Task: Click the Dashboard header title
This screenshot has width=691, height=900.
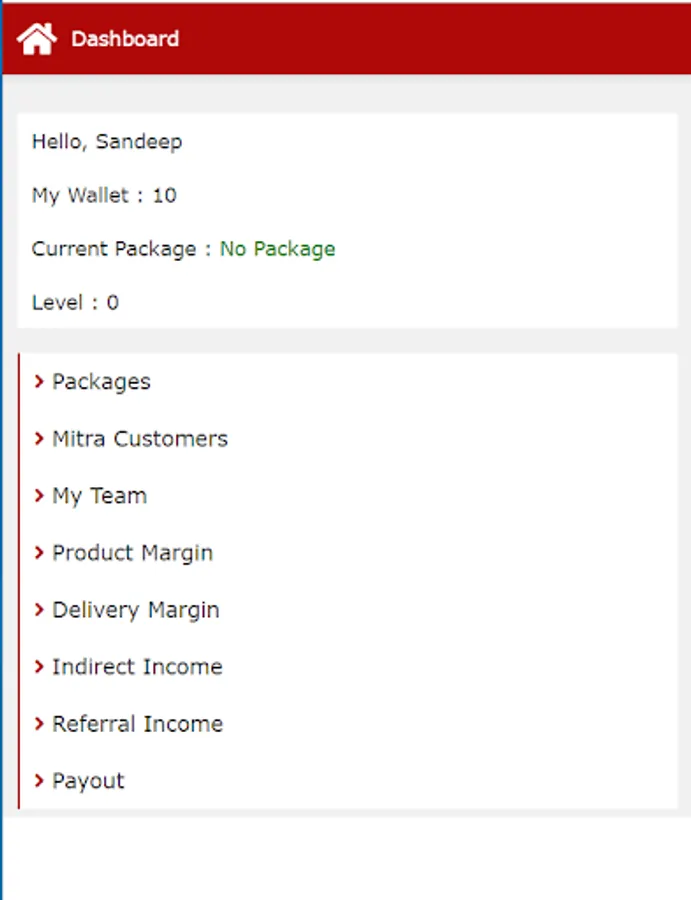Action: [125, 39]
